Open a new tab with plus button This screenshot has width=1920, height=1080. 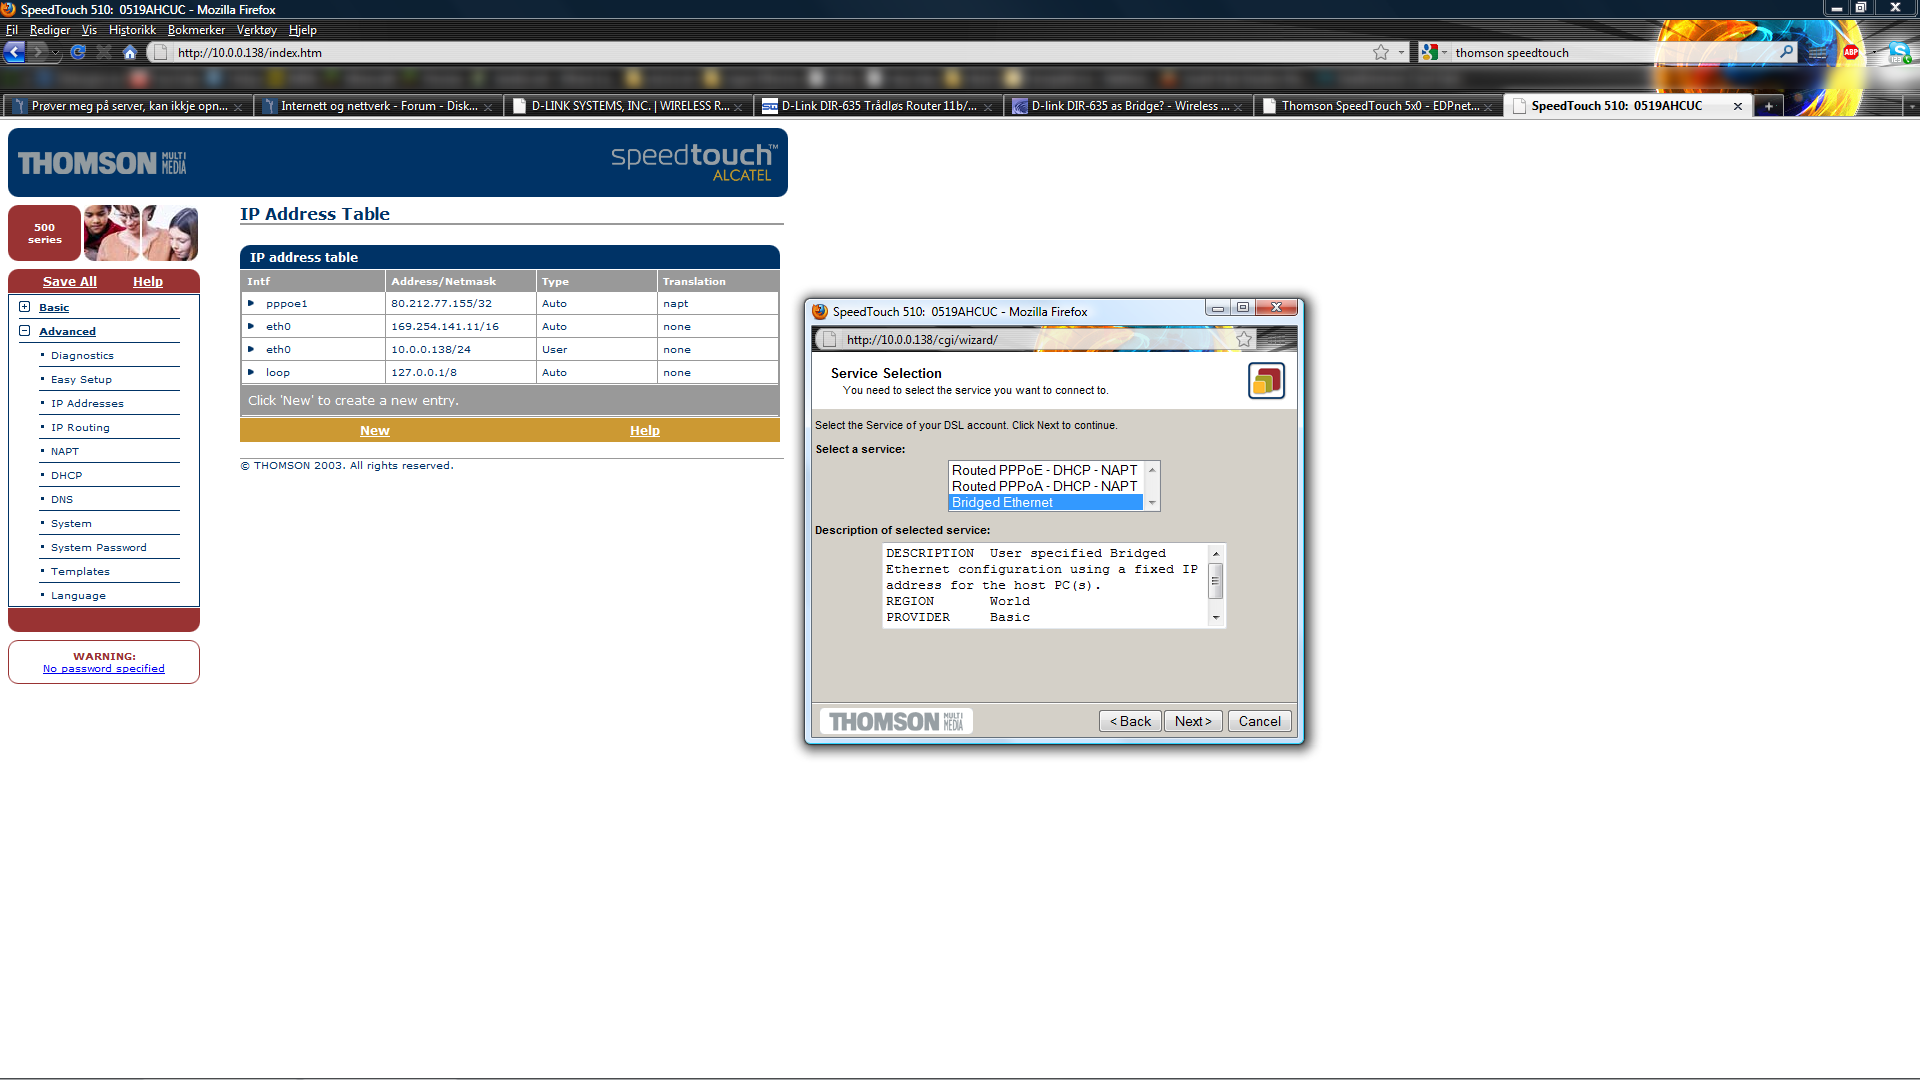pyautogui.click(x=1768, y=106)
